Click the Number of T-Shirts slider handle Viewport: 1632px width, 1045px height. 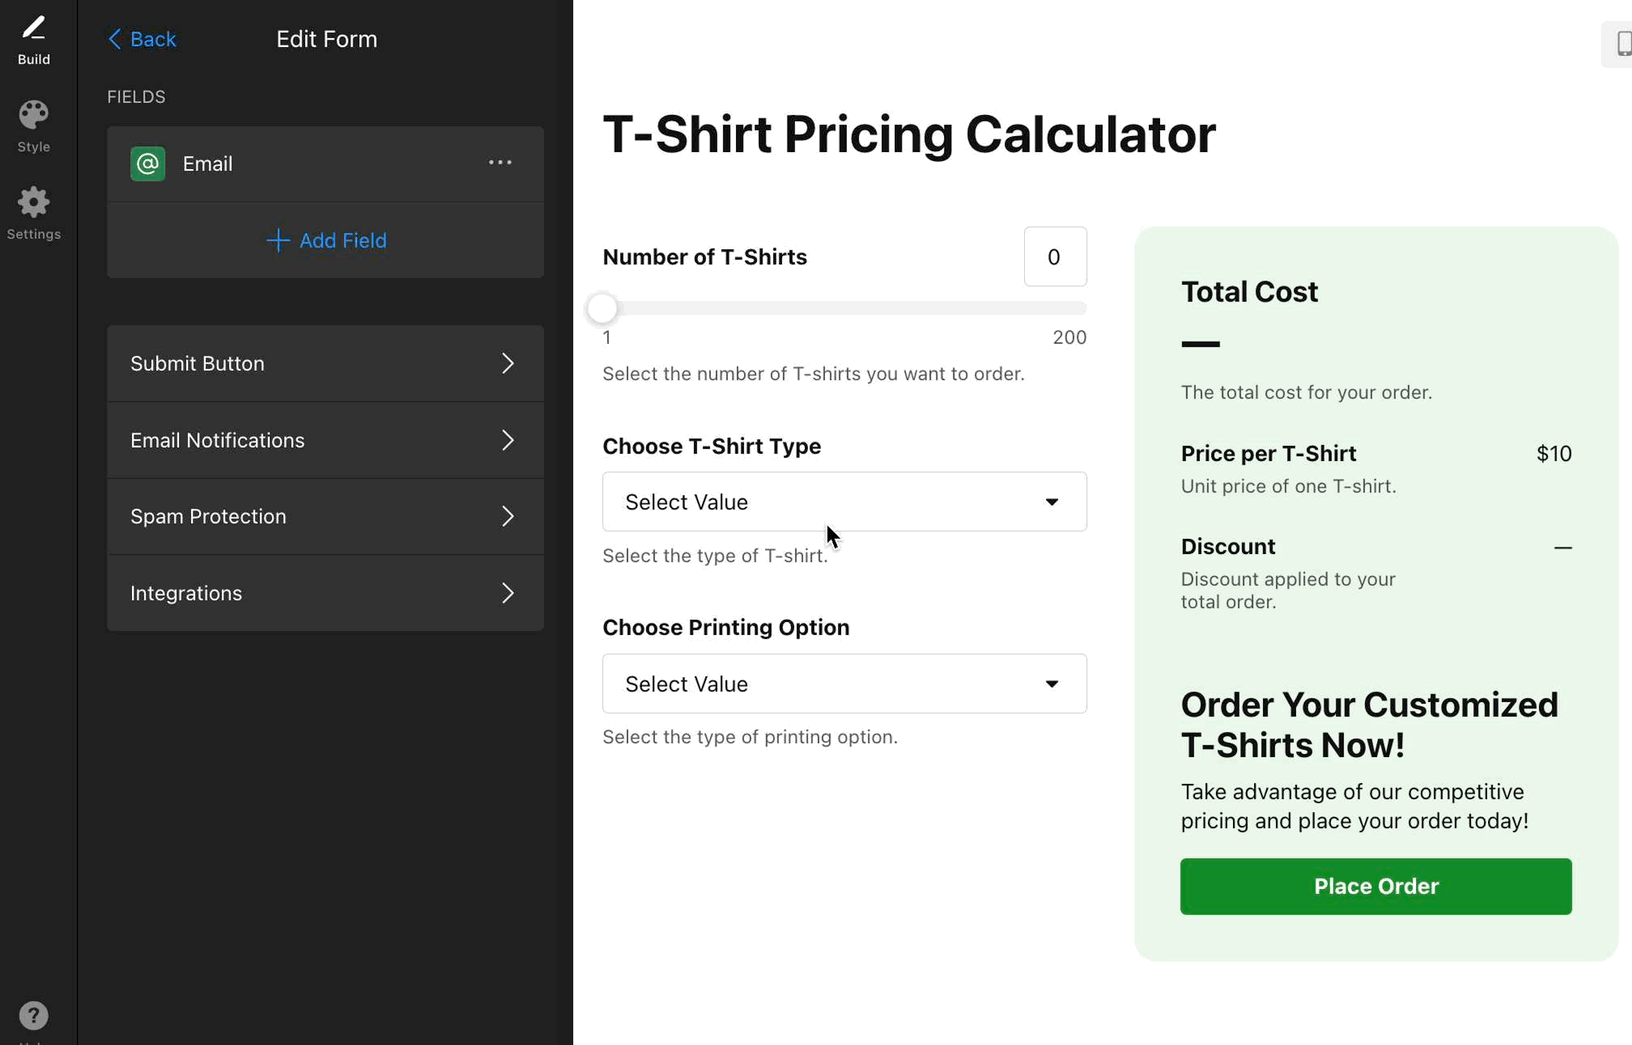coord(602,309)
